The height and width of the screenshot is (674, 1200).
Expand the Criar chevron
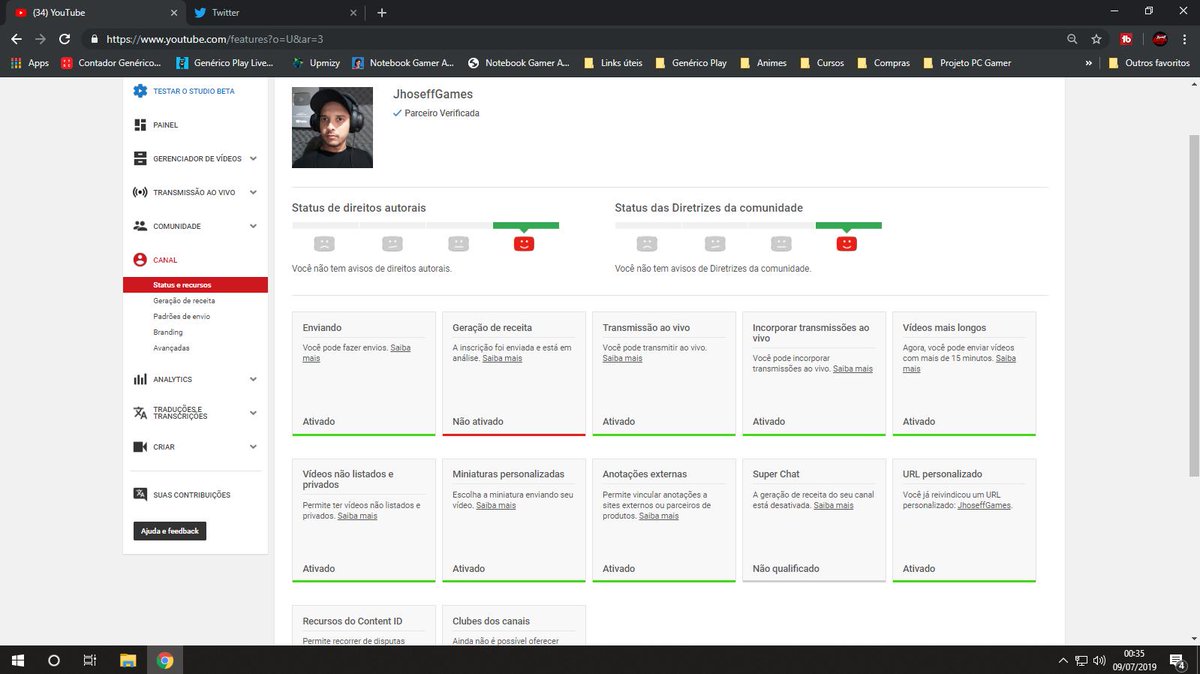pyautogui.click(x=253, y=447)
